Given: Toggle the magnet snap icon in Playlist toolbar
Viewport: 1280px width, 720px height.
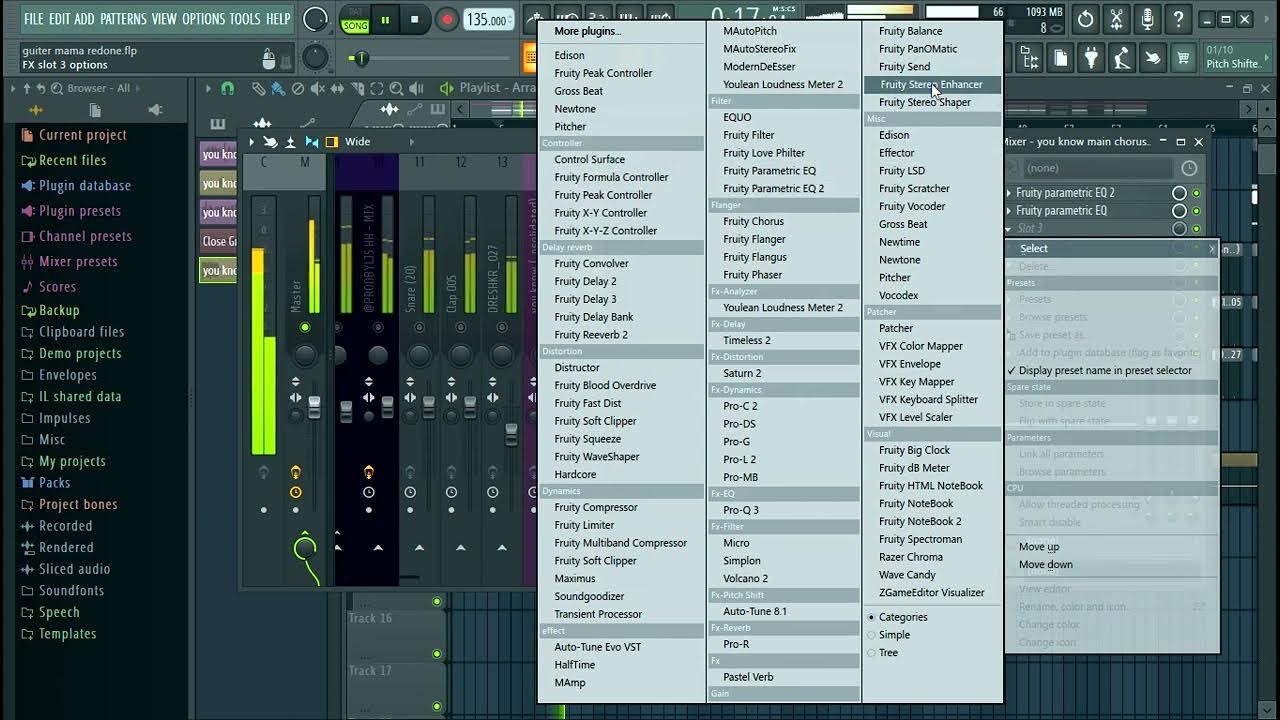Looking at the screenshot, I should [x=228, y=88].
